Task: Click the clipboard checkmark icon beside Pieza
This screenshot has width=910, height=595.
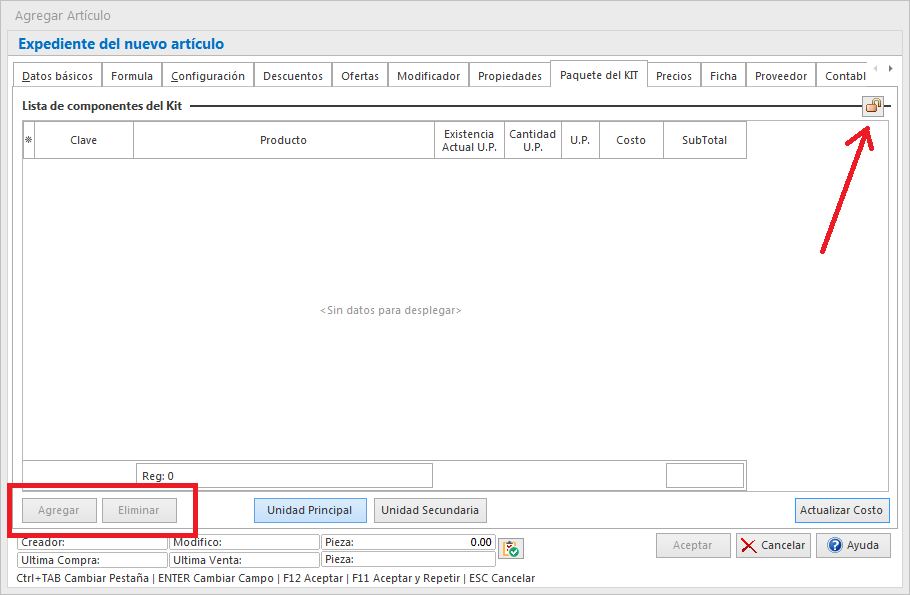Action: (x=511, y=548)
